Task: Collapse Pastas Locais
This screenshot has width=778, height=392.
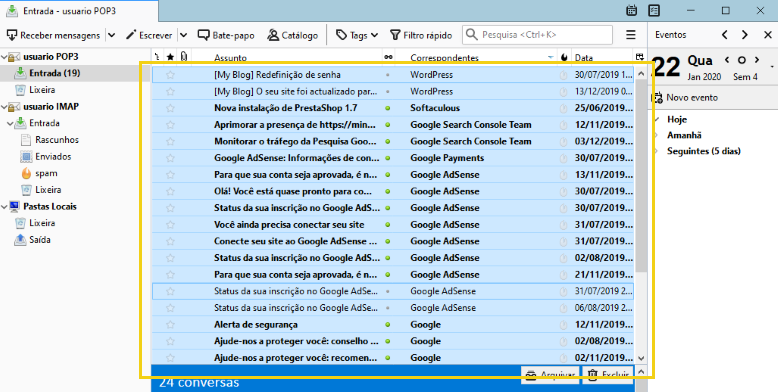Action: pyautogui.click(x=3, y=206)
